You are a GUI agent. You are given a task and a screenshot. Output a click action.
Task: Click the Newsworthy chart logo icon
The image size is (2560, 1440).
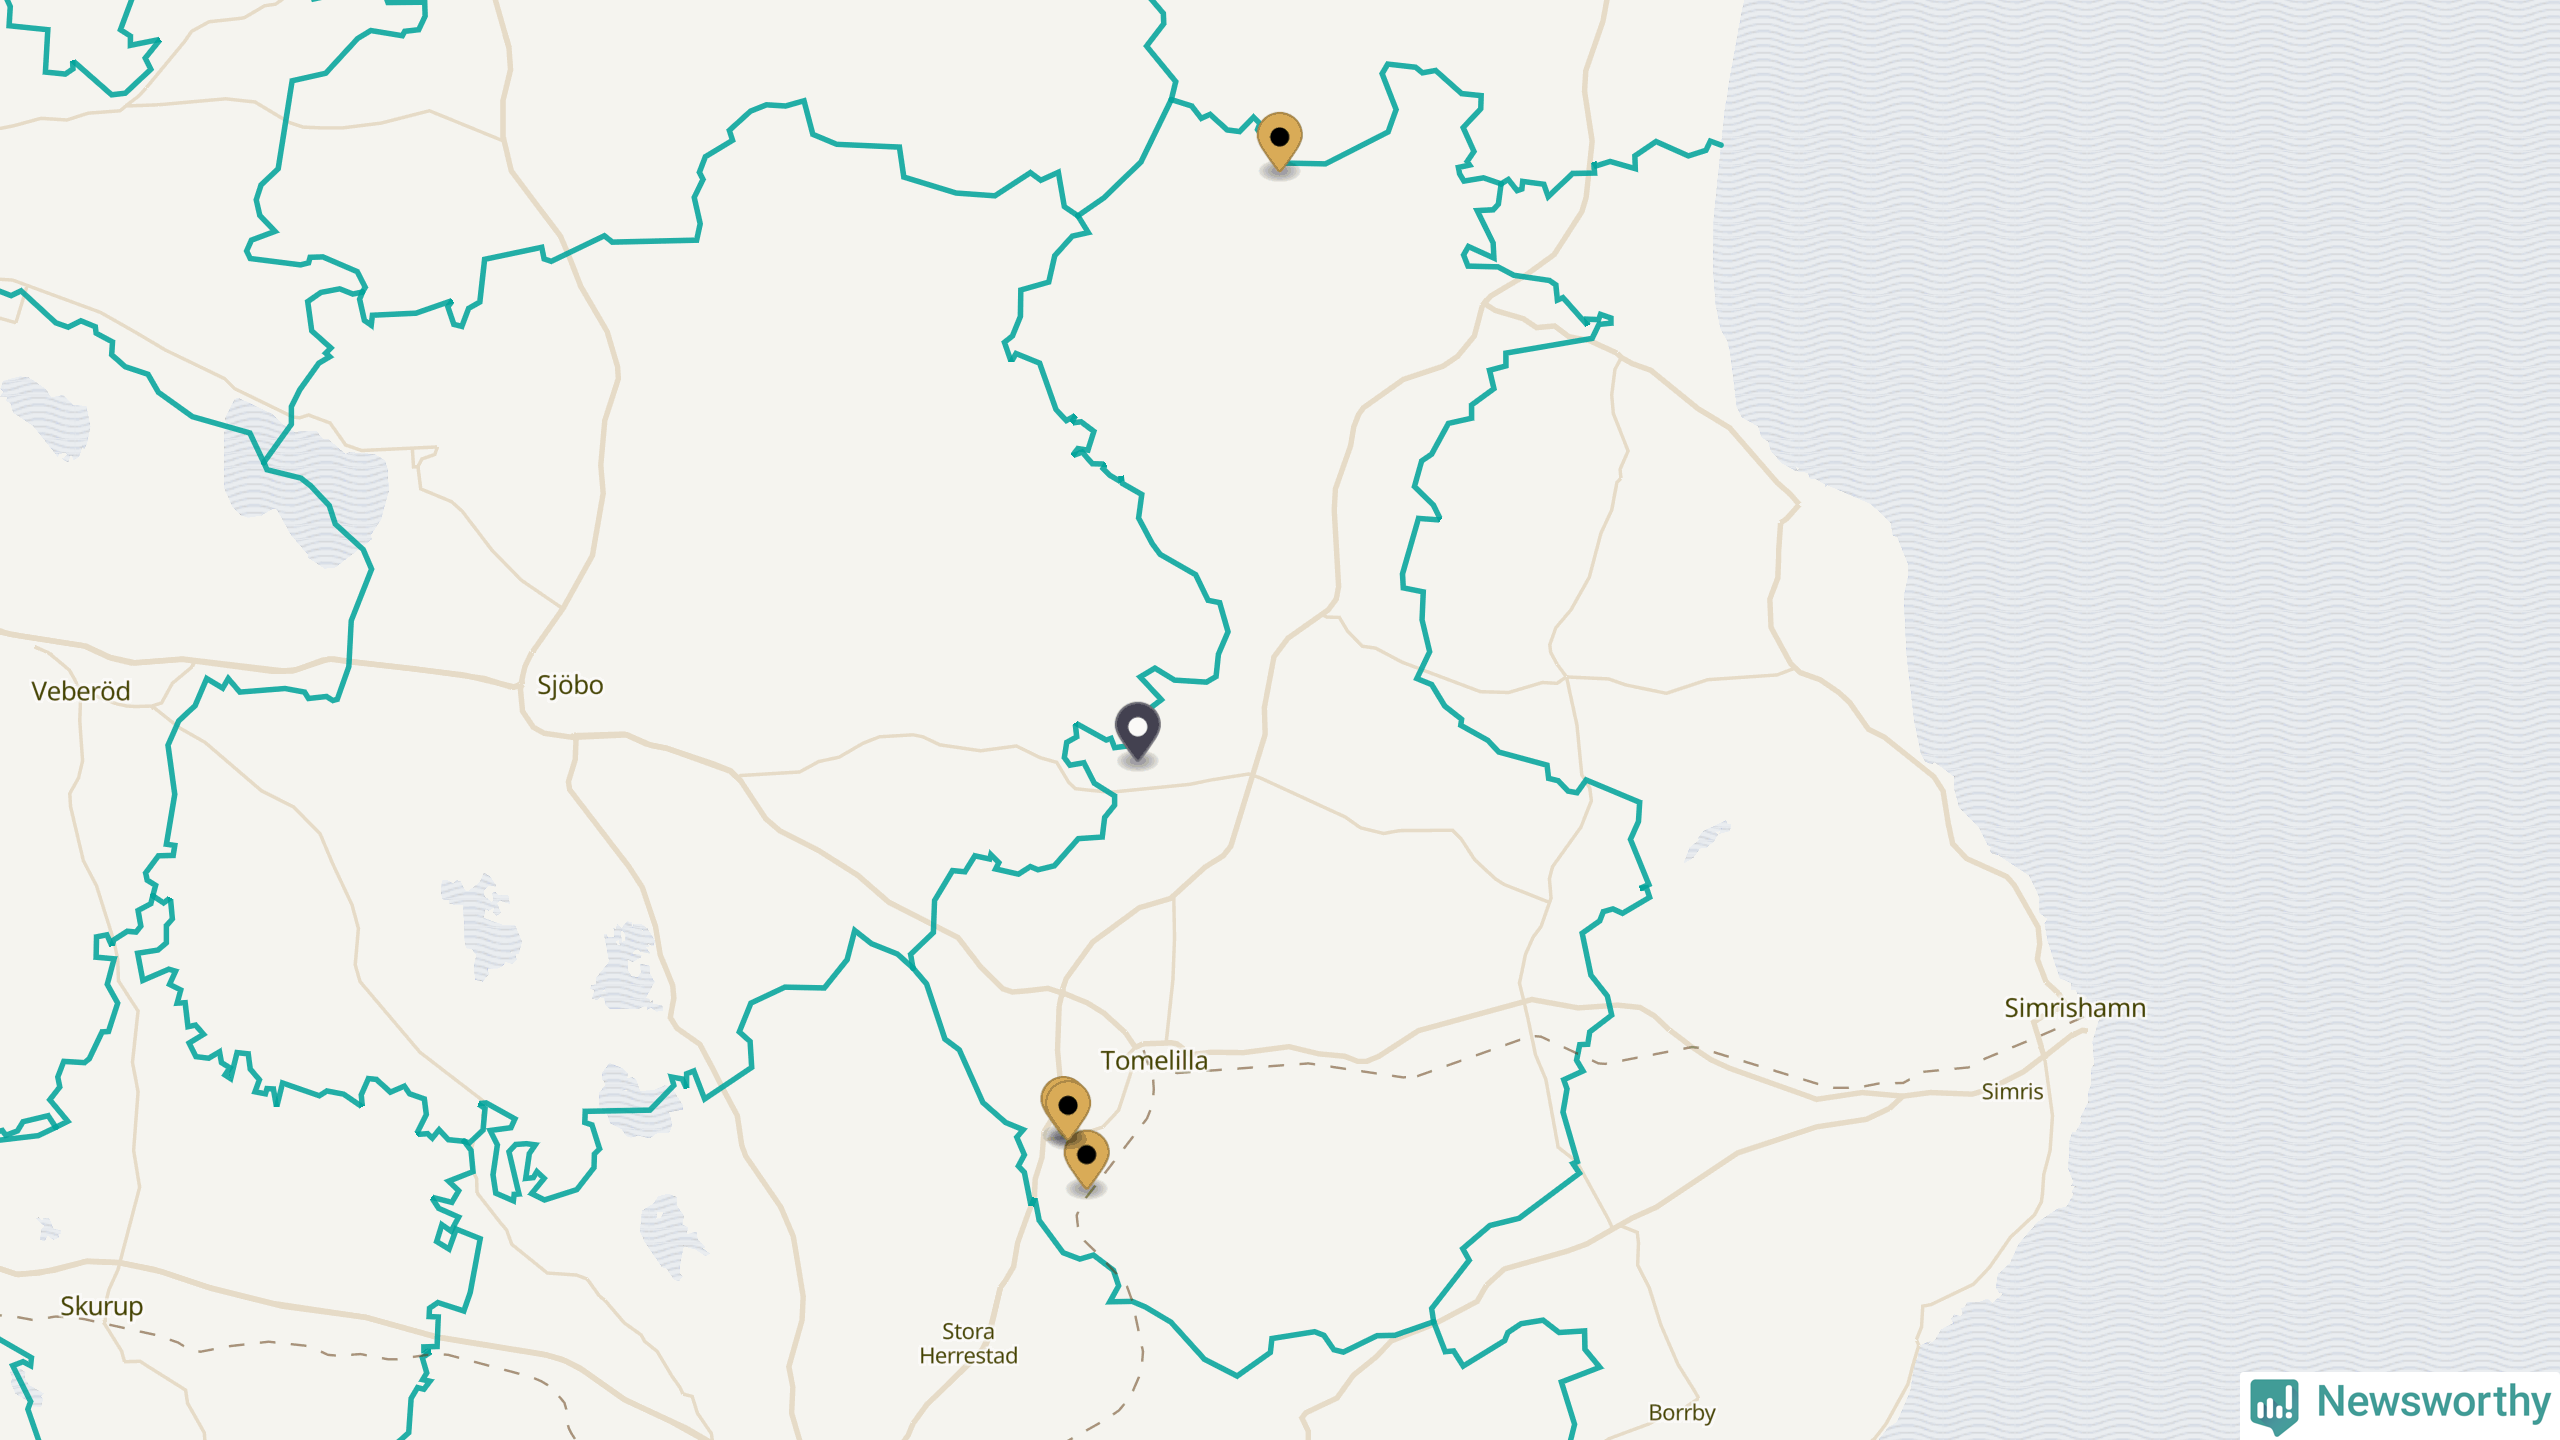point(2274,1404)
